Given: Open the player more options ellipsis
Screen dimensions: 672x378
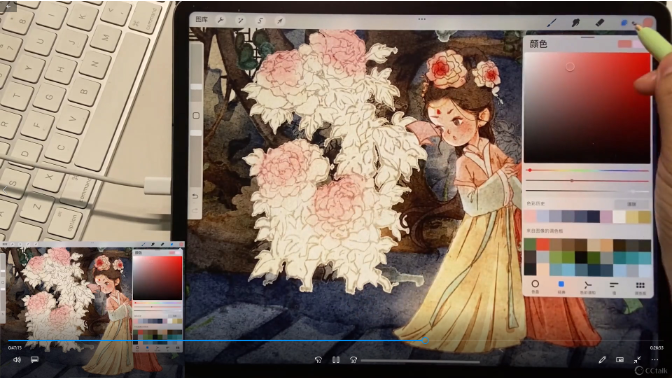Looking at the screenshot, I should (655, 360).
